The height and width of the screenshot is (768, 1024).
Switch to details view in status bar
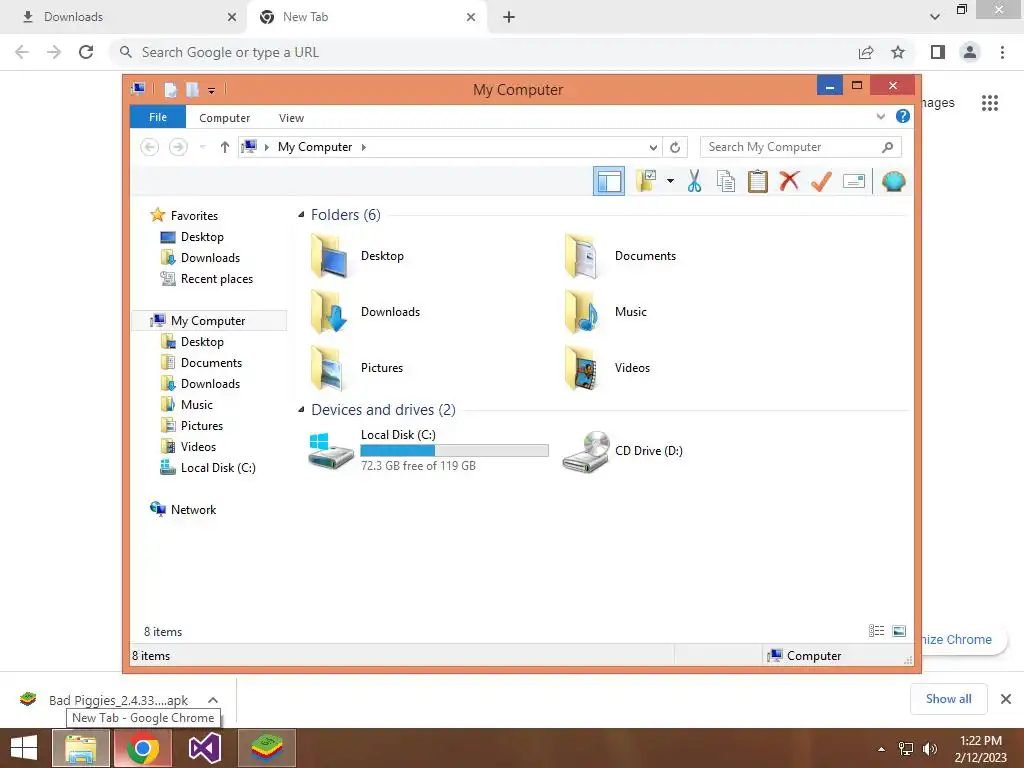(x=876, y=631)
